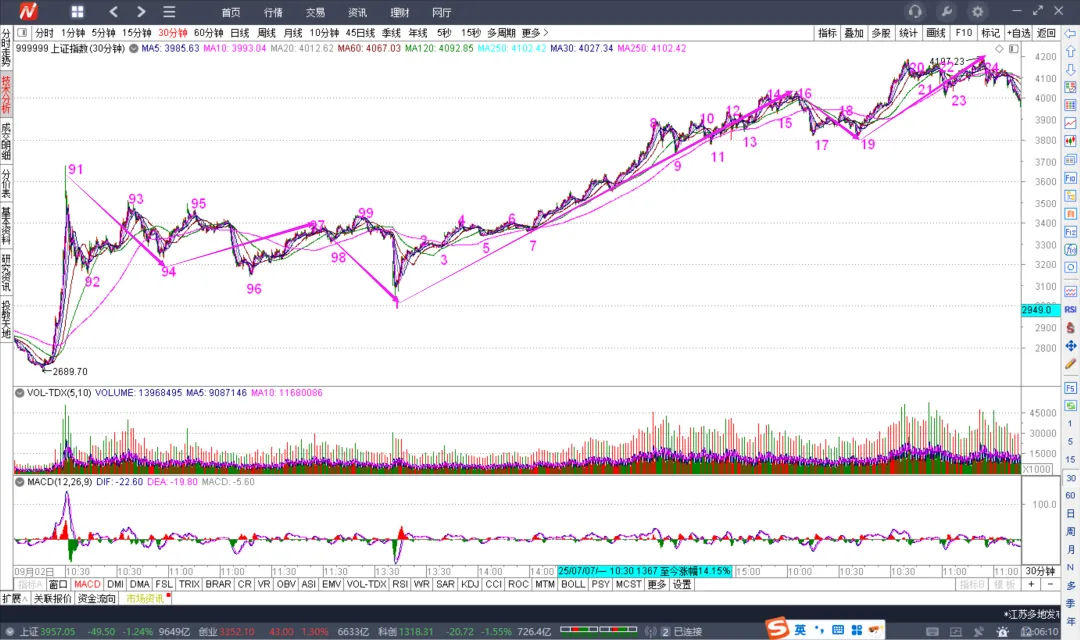Image resolution: width=1080 pixels, height=640 pixels.
Task: Expand the 更多 periods dropdown in top toolbar
Action: pyautogui.click(x=535, y=32)
